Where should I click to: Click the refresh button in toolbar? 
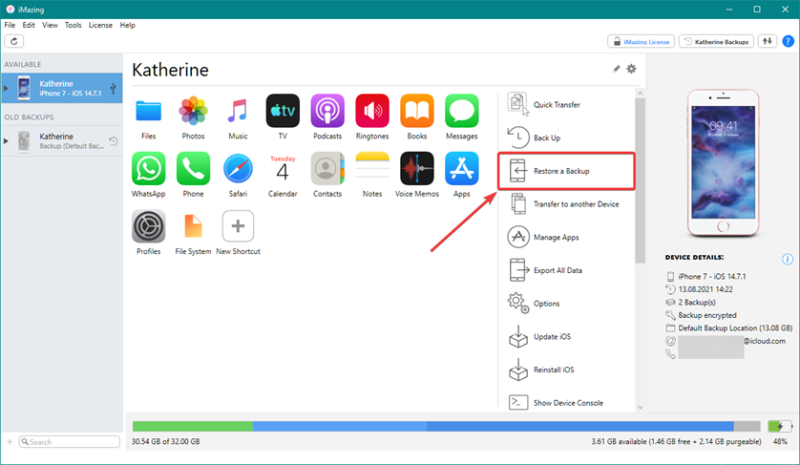[14, 41]
